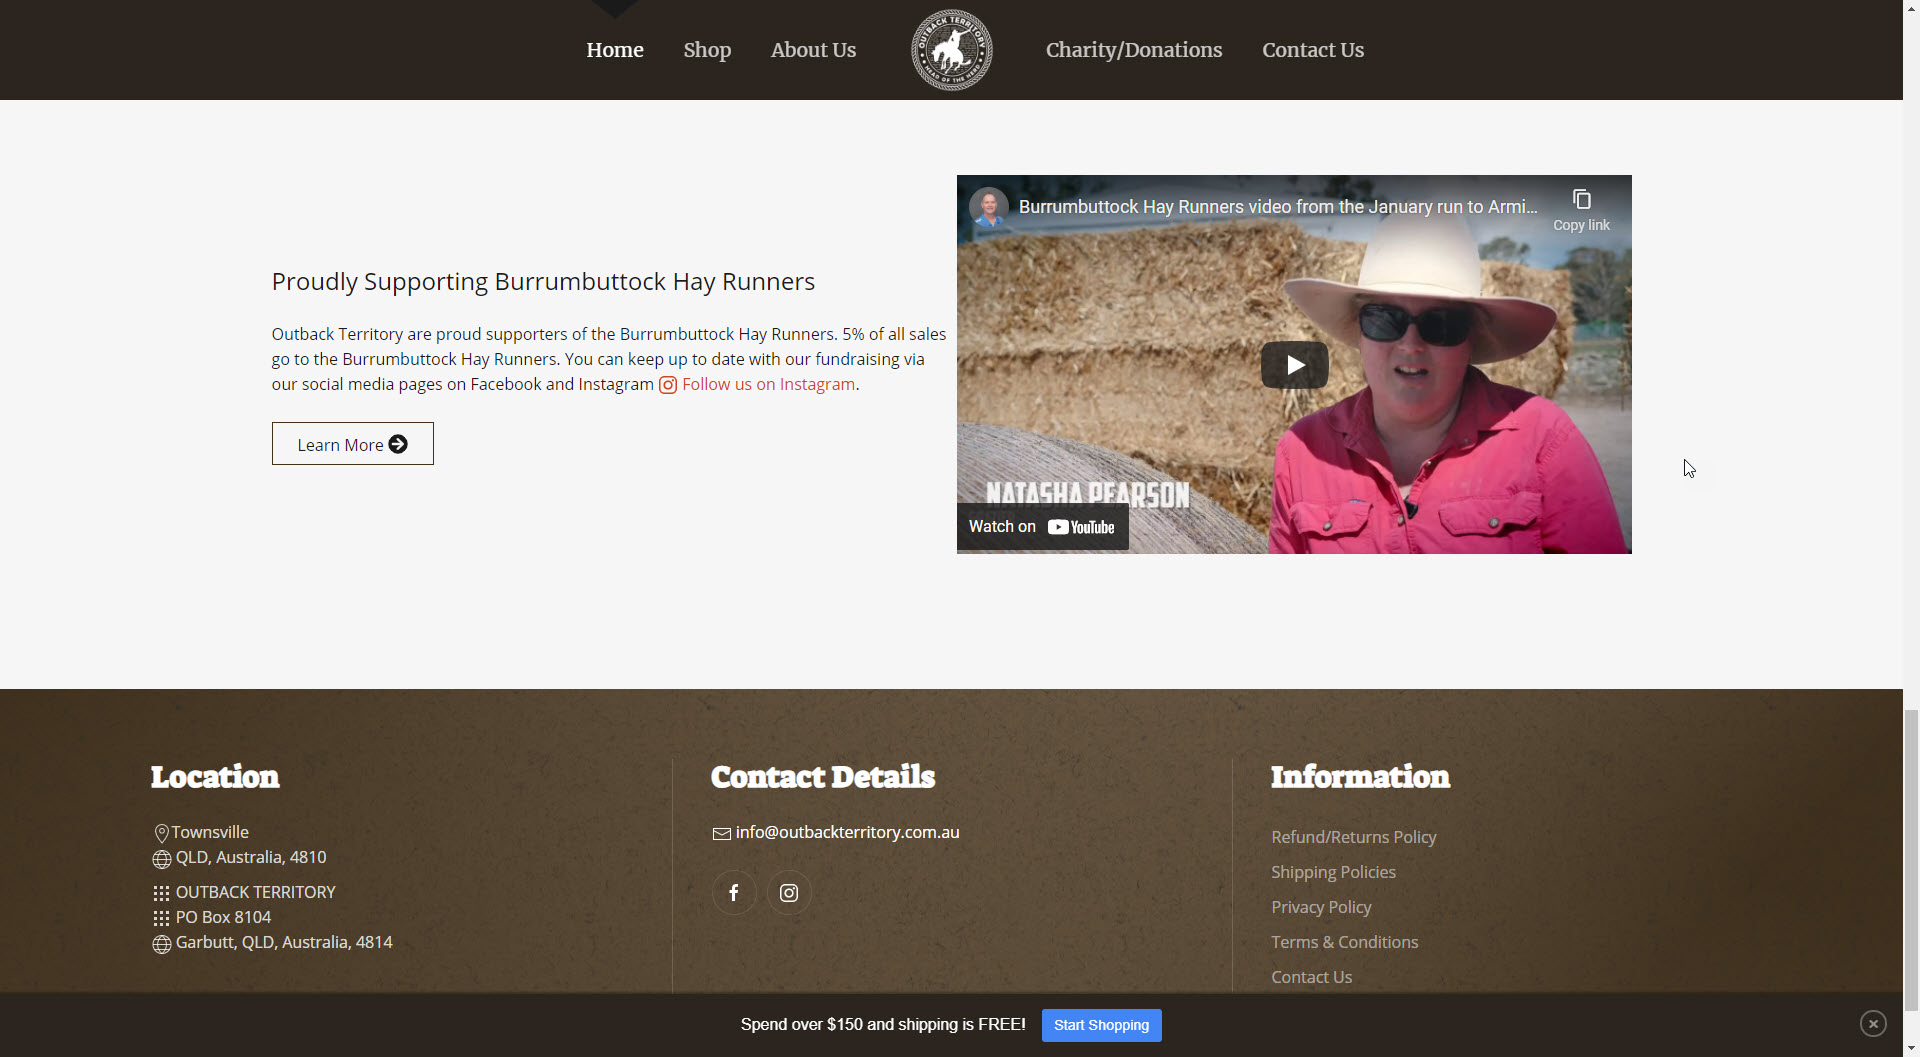Click the Townsville location text
The width and height of the screenshot is (1920, 1057).
(210, 832)
